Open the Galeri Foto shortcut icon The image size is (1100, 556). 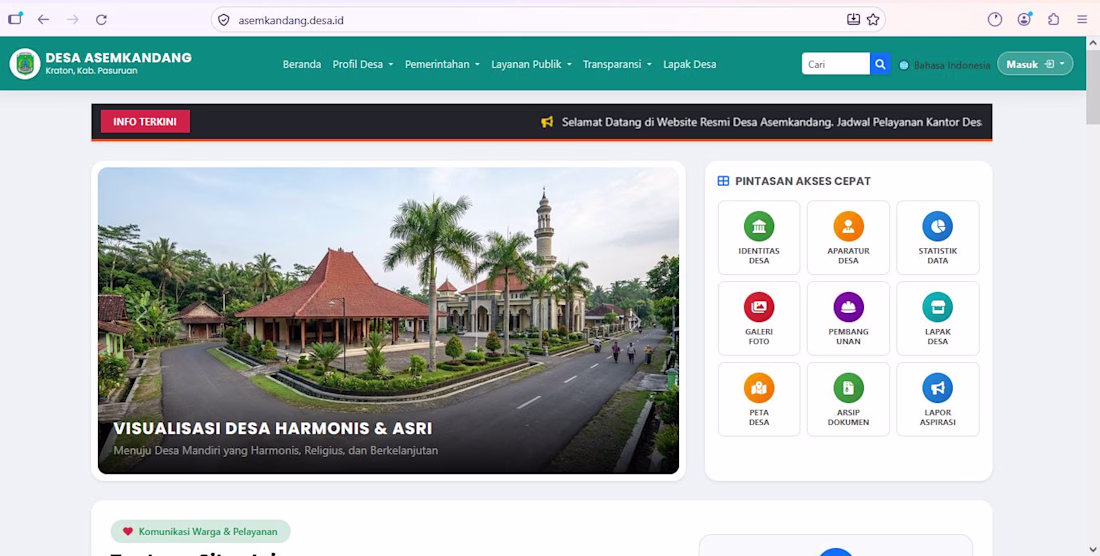pos(758,307)
